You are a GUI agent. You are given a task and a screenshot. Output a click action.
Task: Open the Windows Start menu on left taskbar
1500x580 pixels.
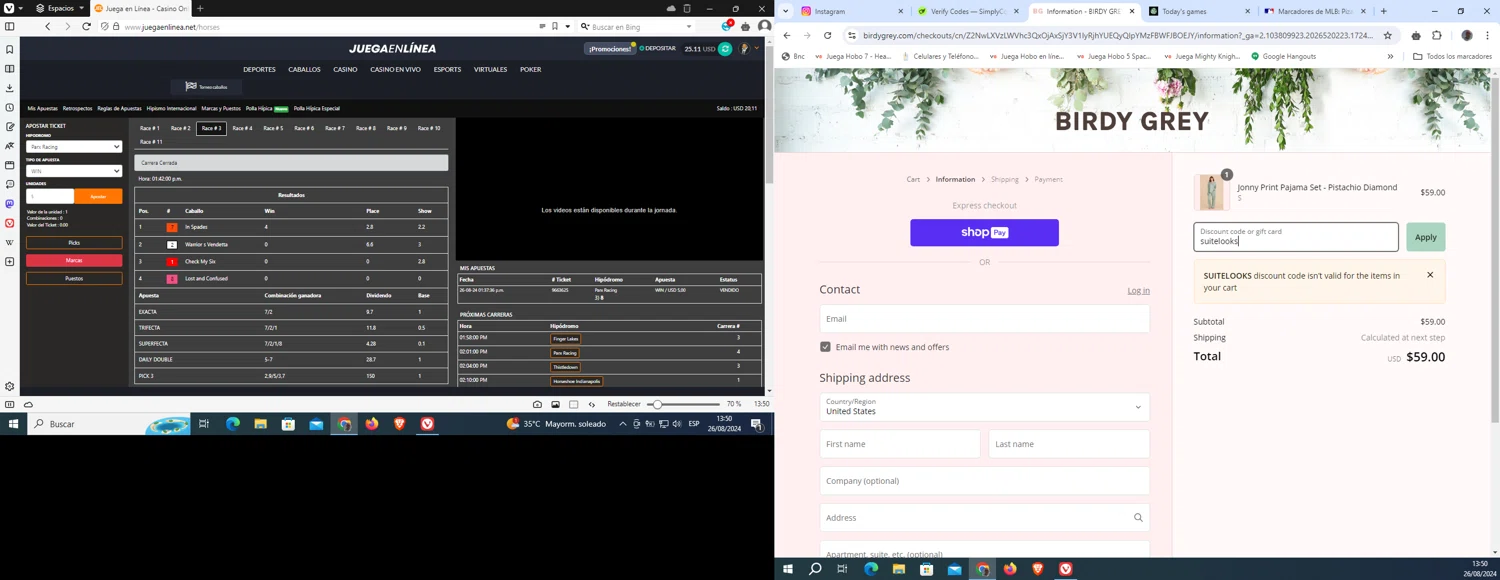[x=14, y=424]
